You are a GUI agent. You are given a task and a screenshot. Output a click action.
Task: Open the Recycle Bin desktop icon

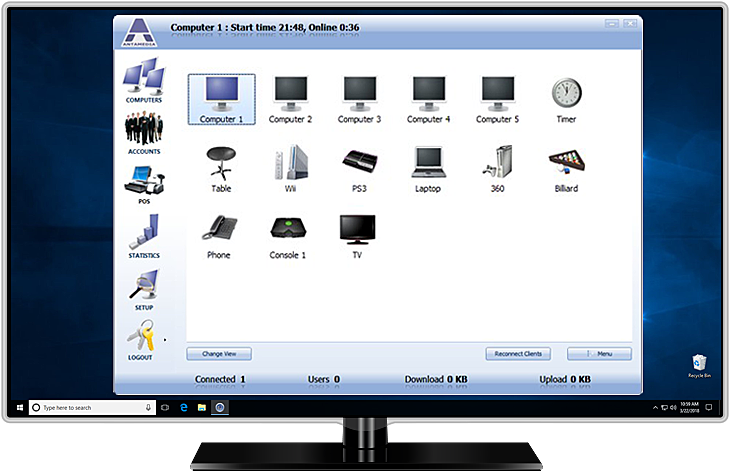click(699, 366)
